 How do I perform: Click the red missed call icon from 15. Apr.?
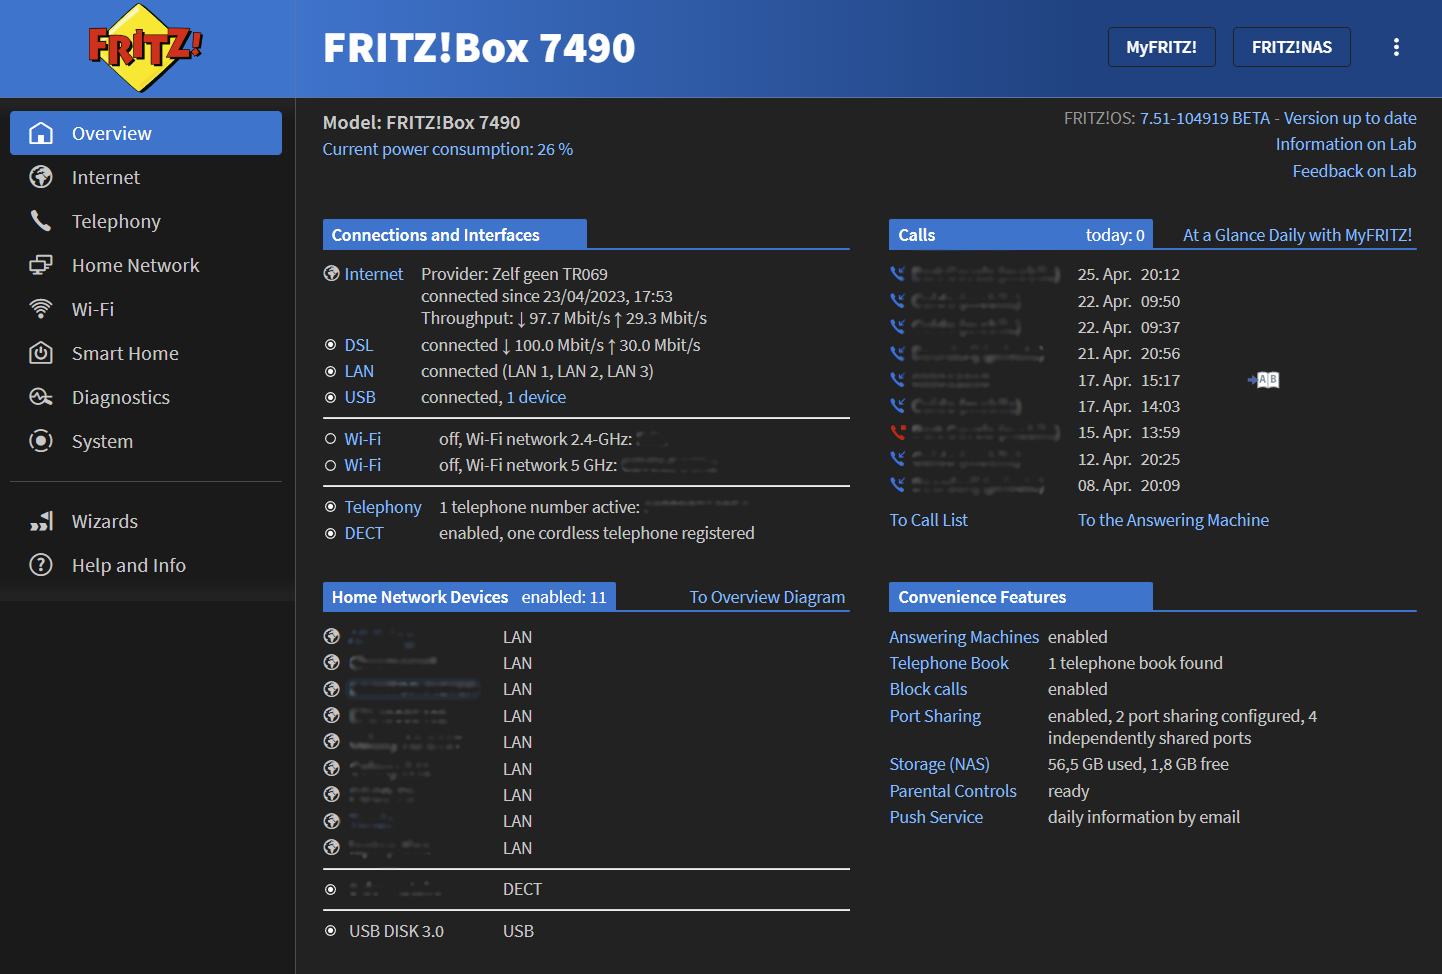(897, 432)
